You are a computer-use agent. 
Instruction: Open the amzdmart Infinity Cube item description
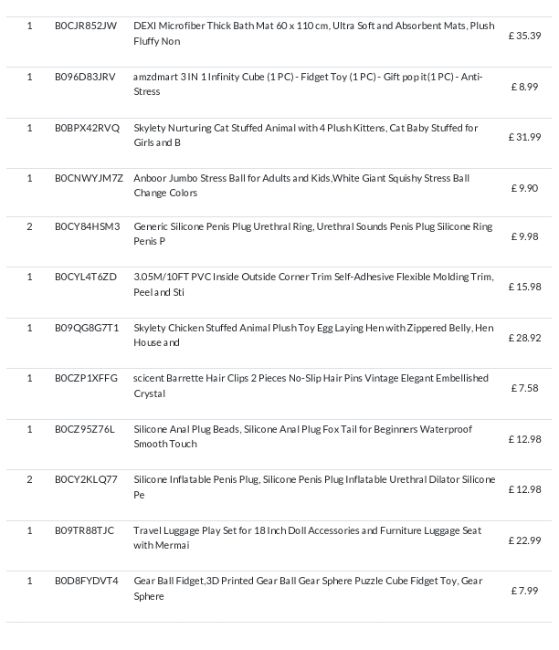(x=307, y=84)
